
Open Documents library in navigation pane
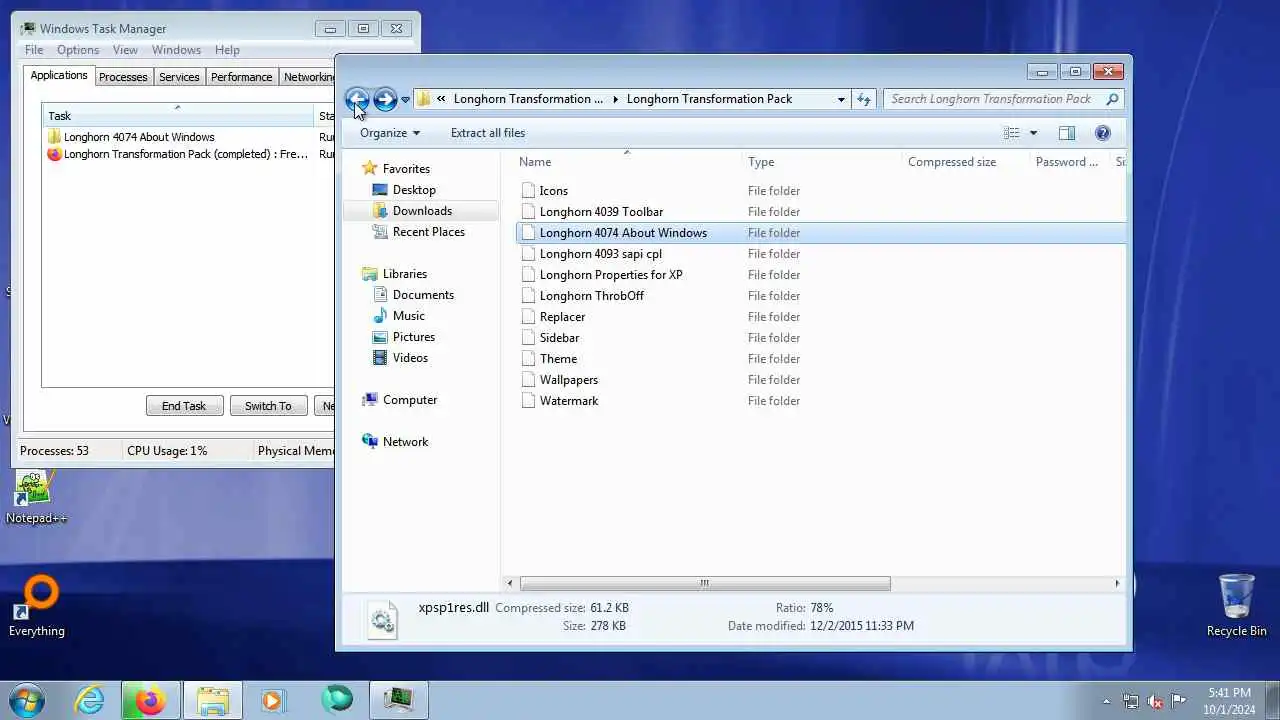[413, 295]
